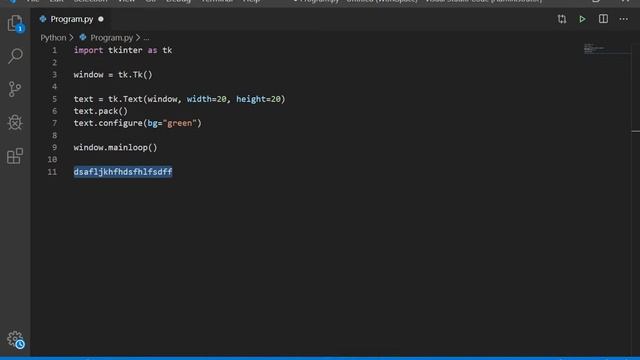640x360 pixels.
Task: Click the selected text dsafljkhfhdsfhlfsdff
Action: click(123, 172)
